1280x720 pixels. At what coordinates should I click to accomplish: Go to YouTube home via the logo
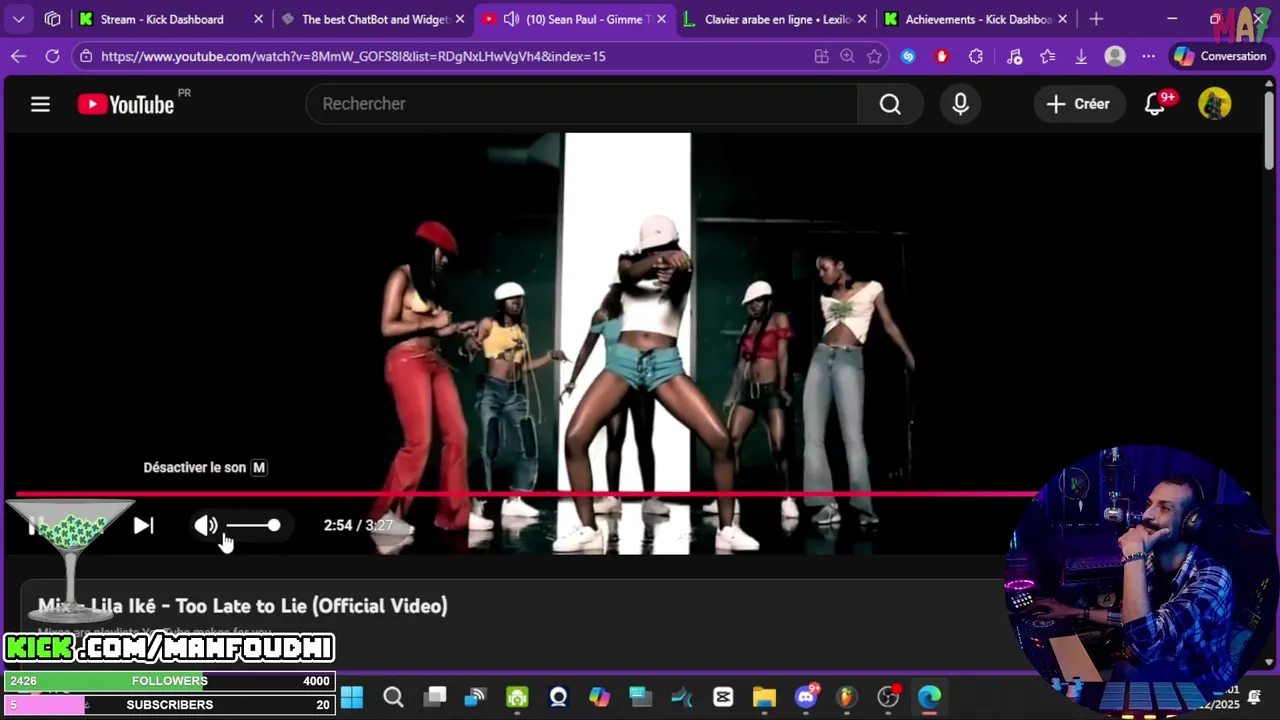tap(126, 104)
